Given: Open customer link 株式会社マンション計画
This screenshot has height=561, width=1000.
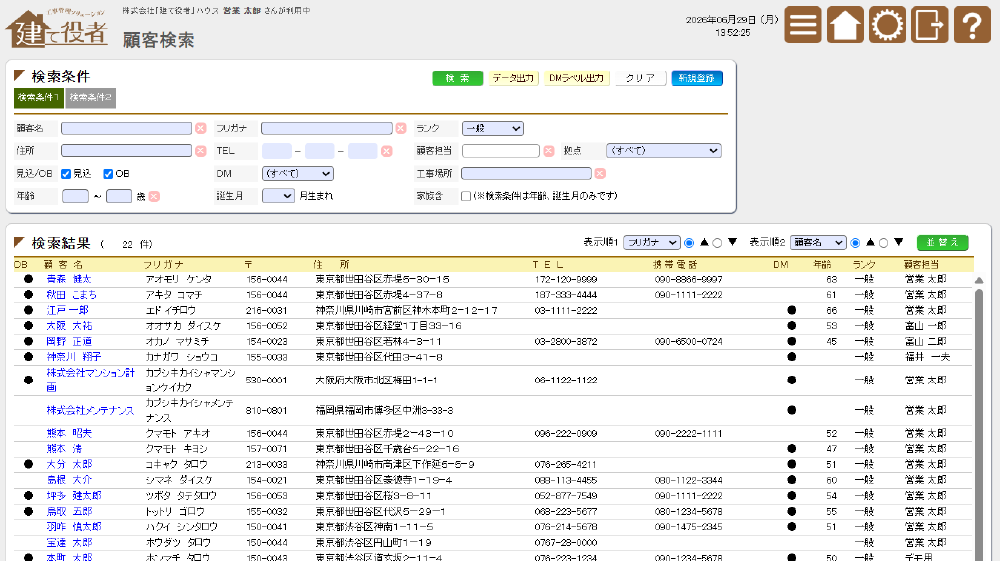Looking at the screenshot, I should pos(91,380).
